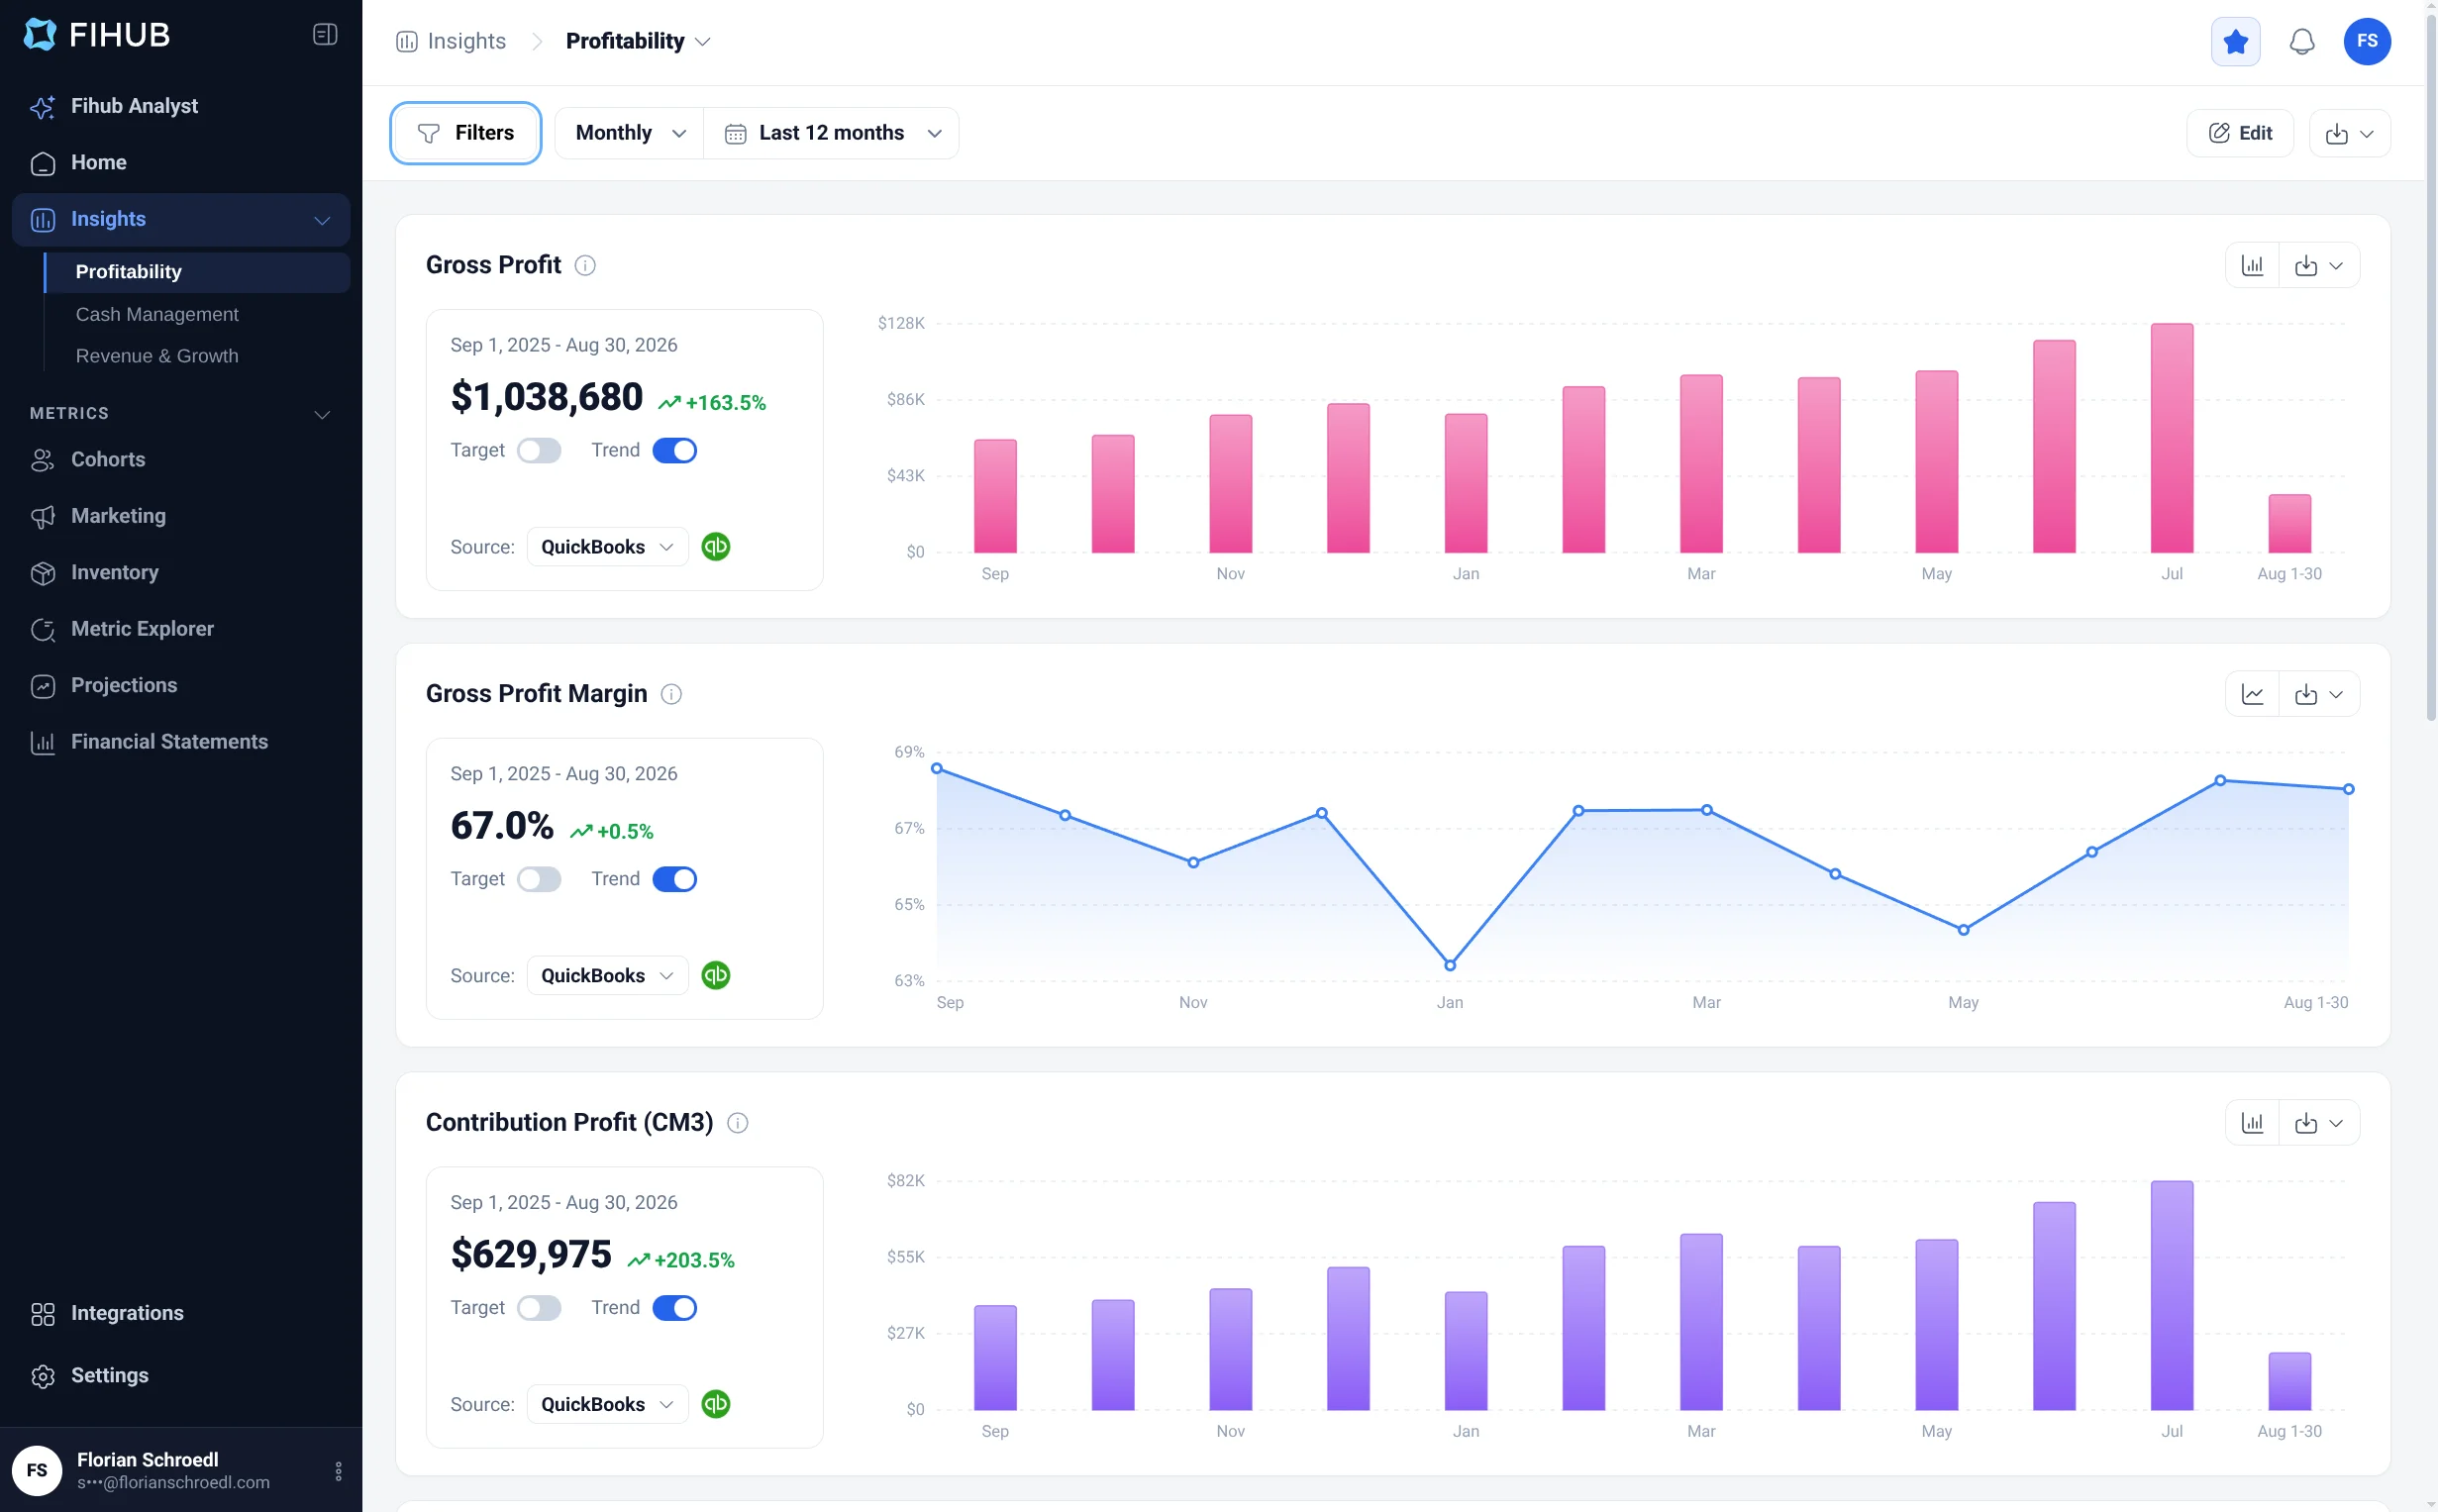2438x1512 pixels.
Task: Open the Gross Profit card download menu
Action: click(x=2318, y=265)
